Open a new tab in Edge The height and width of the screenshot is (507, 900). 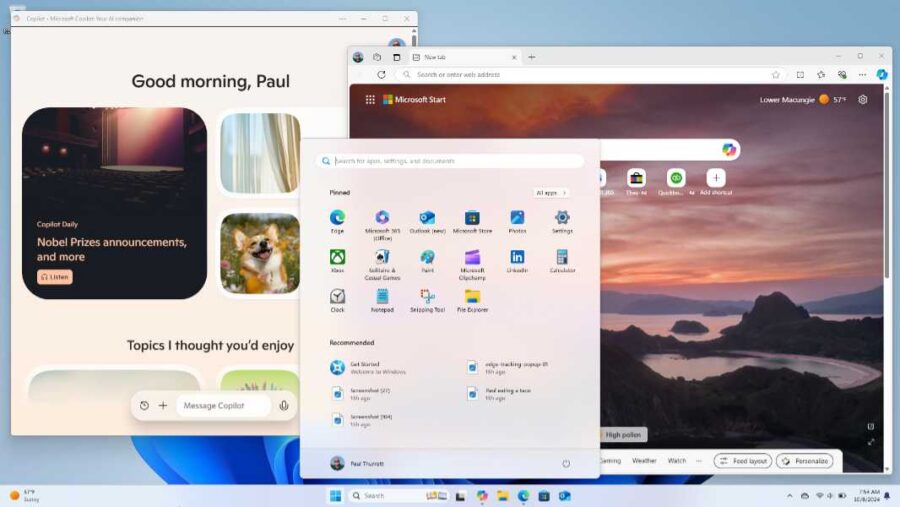[532, 57]
